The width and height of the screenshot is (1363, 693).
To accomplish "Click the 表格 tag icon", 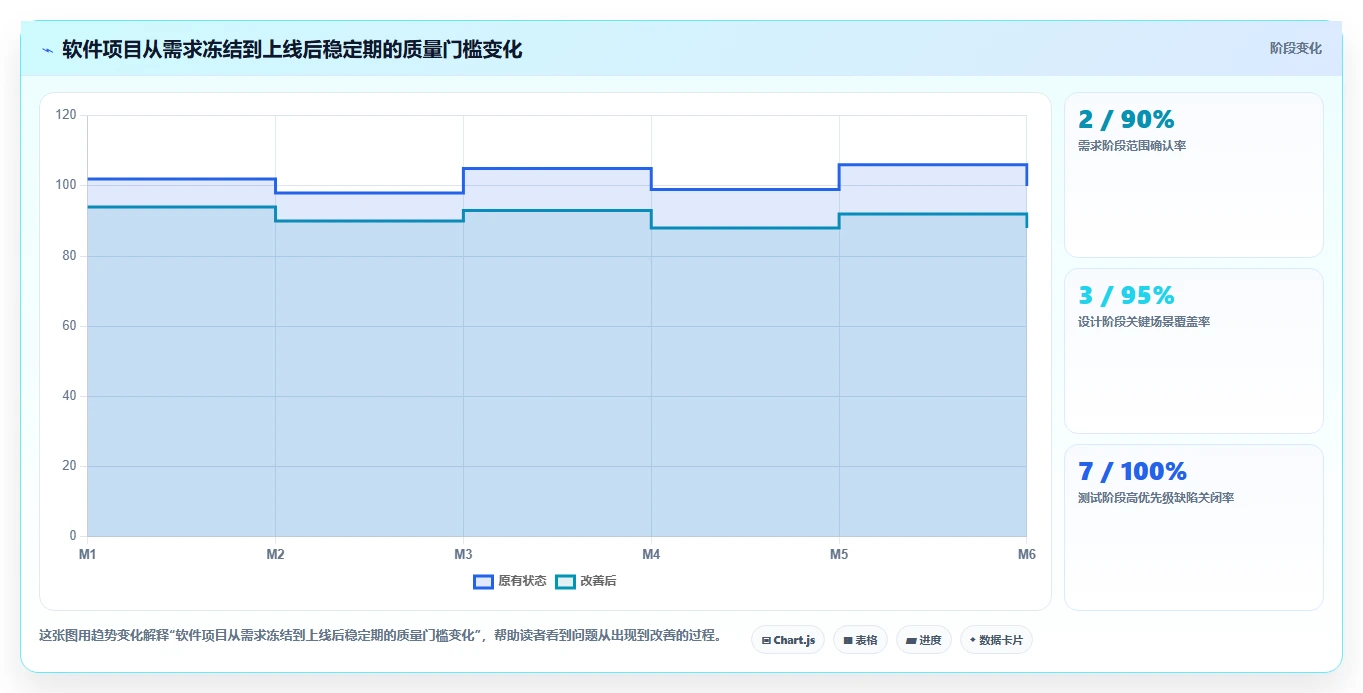I will (848, 640).
